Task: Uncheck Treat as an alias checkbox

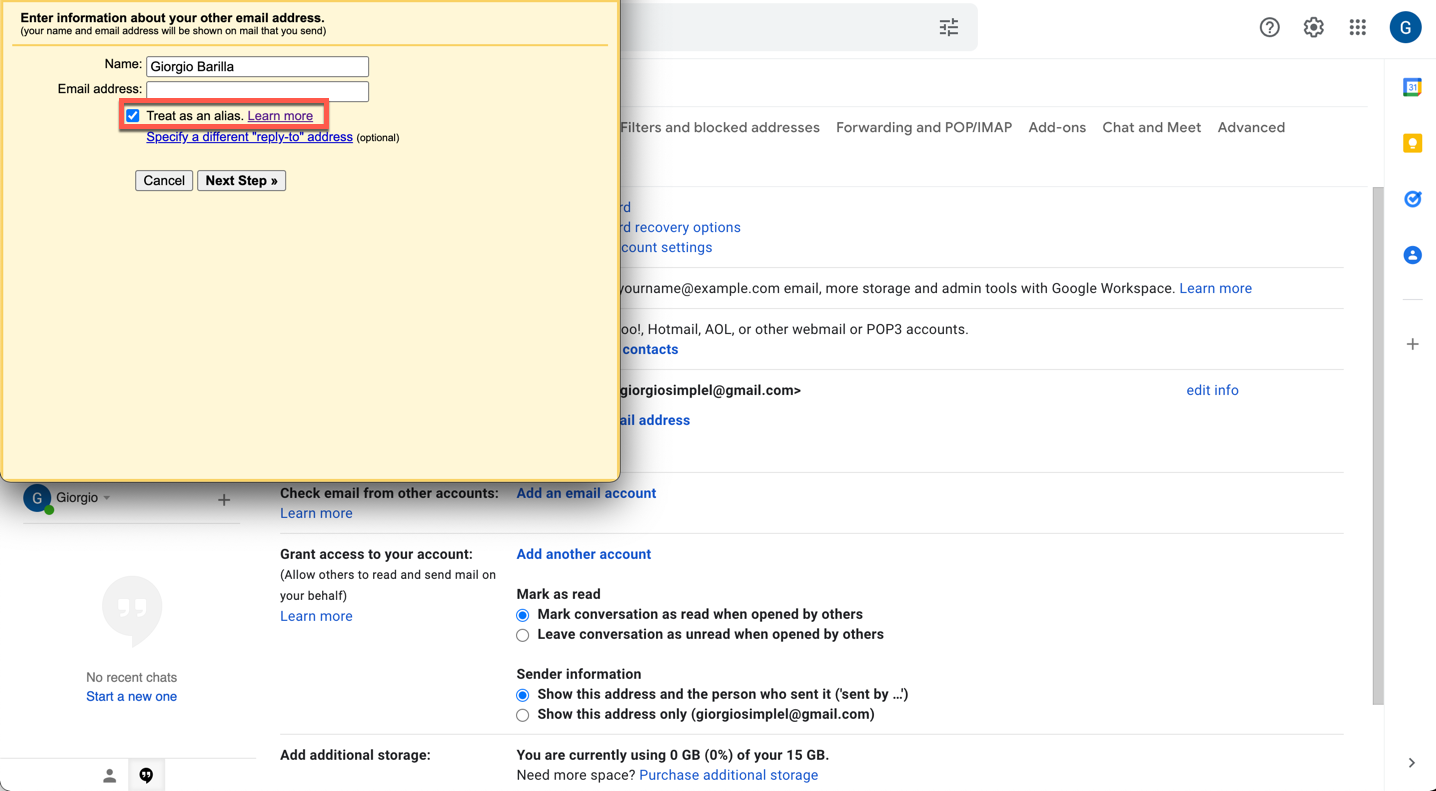Action: click(133, 116)
